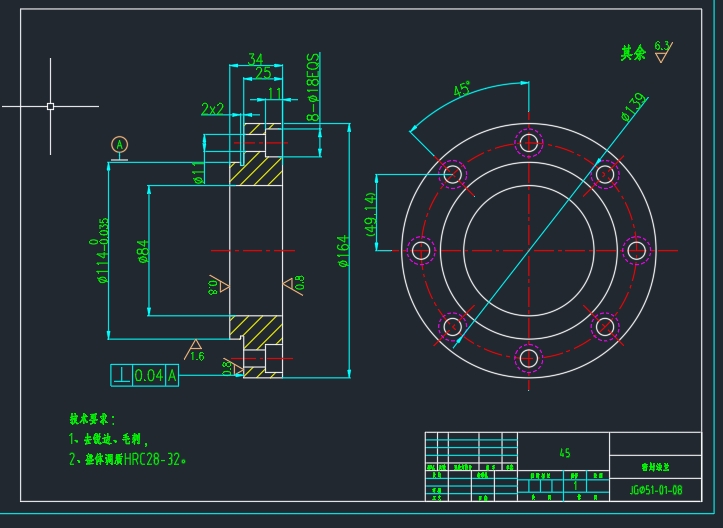
Task: Pick the 45° angular dimension text
Action: pos(462,89)
